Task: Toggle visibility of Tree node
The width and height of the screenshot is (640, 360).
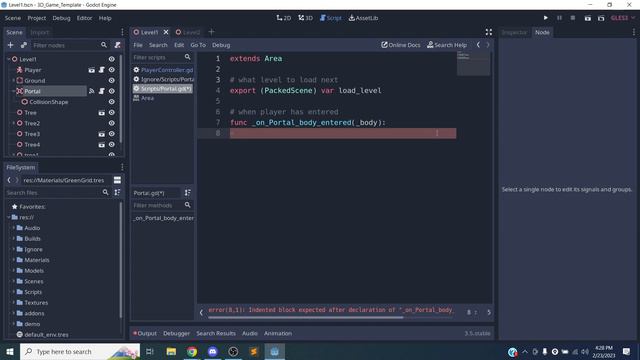Action: pyautogui.click(x=111, y=113)
